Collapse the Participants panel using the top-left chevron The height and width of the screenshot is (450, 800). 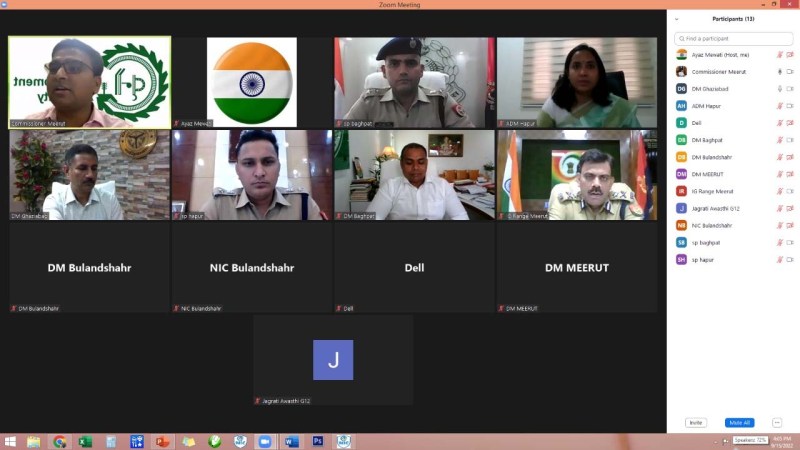coord(677,19)
